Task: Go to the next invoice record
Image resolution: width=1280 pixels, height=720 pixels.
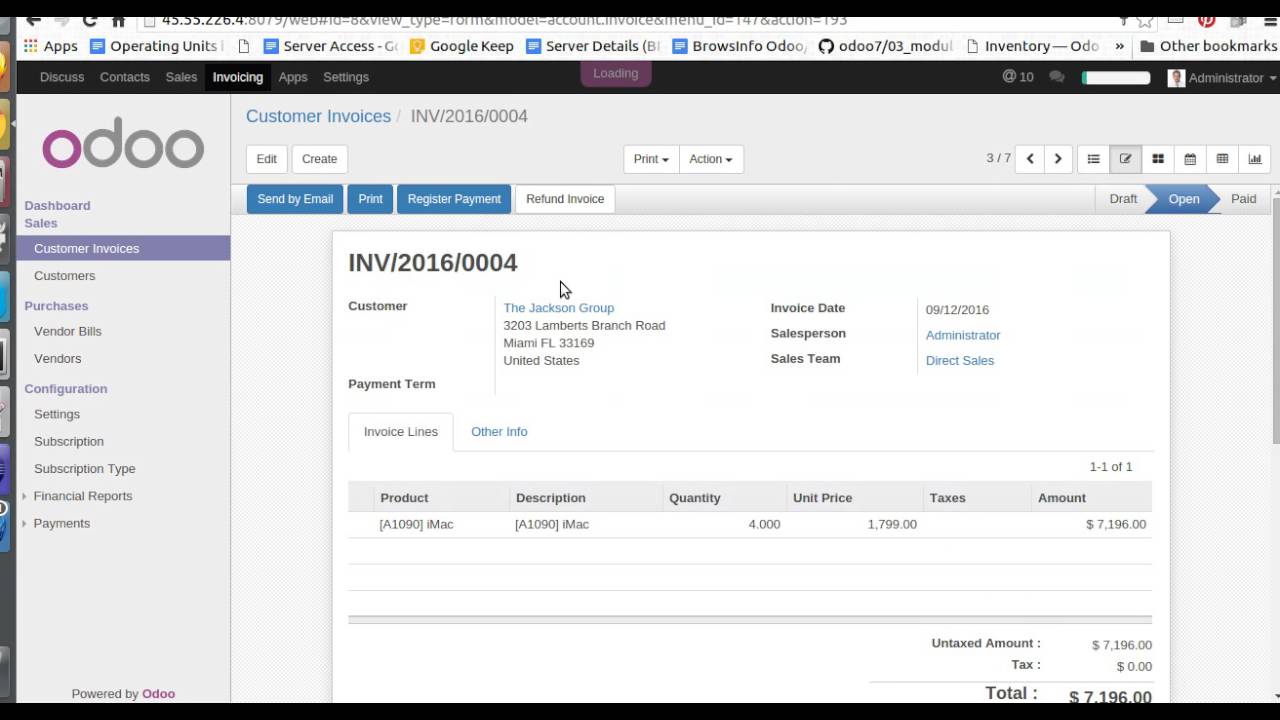Action: (1058, 159)
